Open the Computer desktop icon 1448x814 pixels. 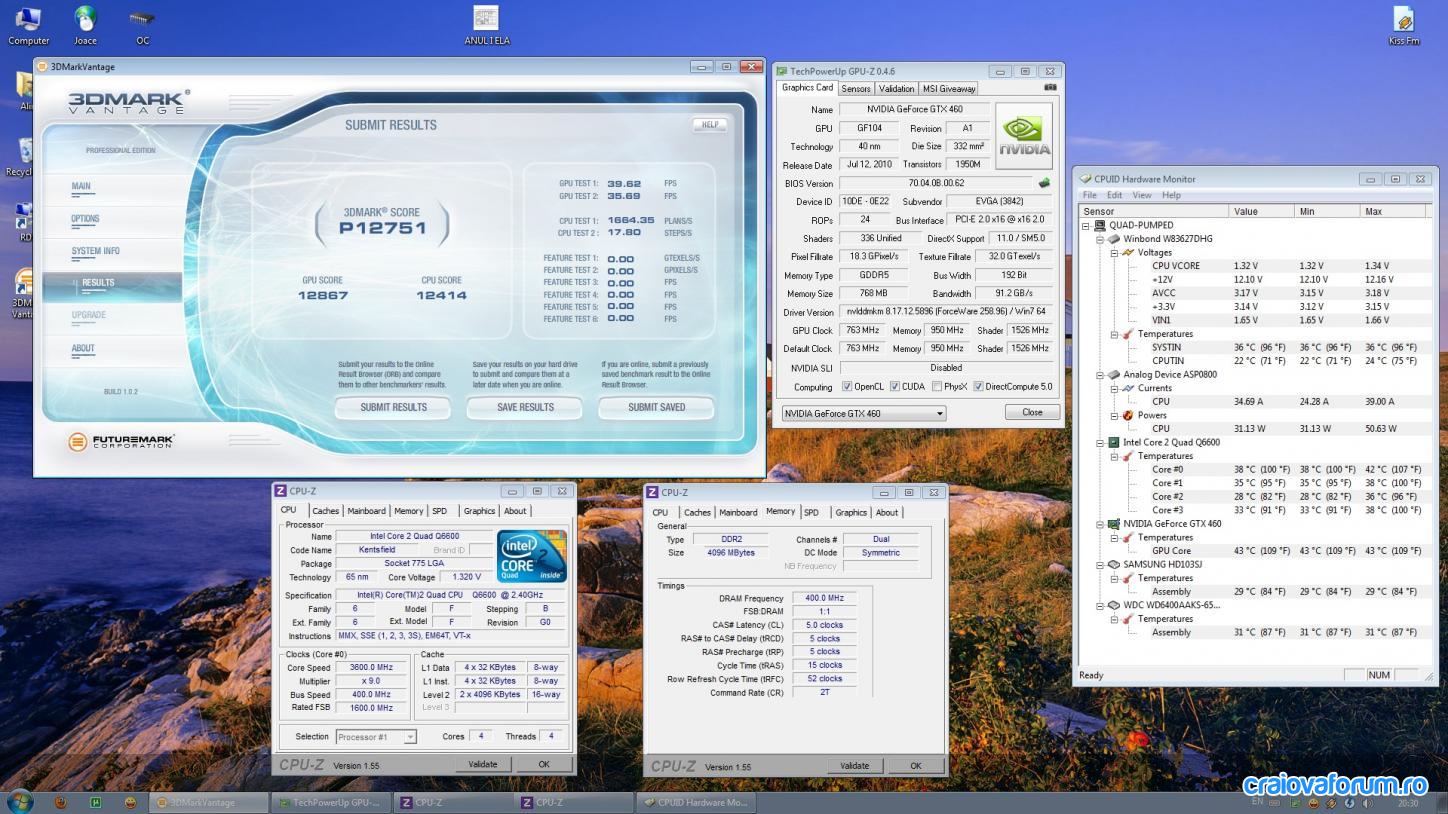pos(28,26)
